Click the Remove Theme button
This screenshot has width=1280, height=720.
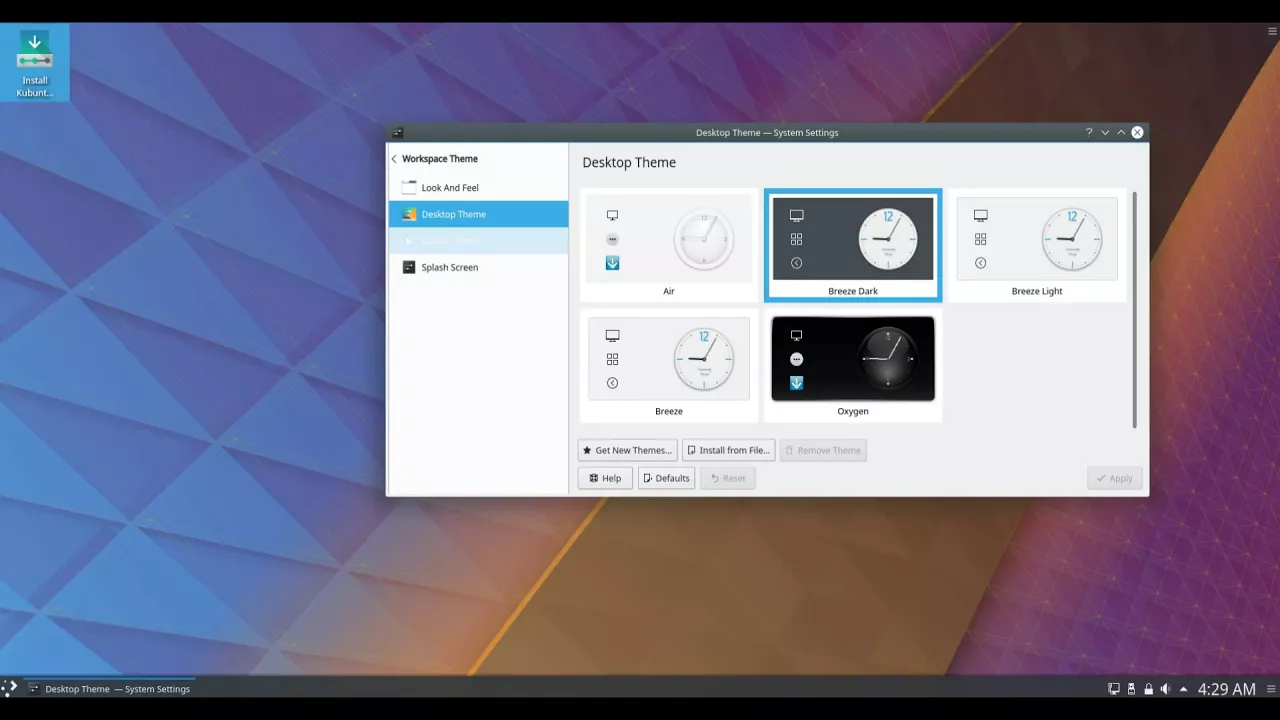[x=823, y=450]
